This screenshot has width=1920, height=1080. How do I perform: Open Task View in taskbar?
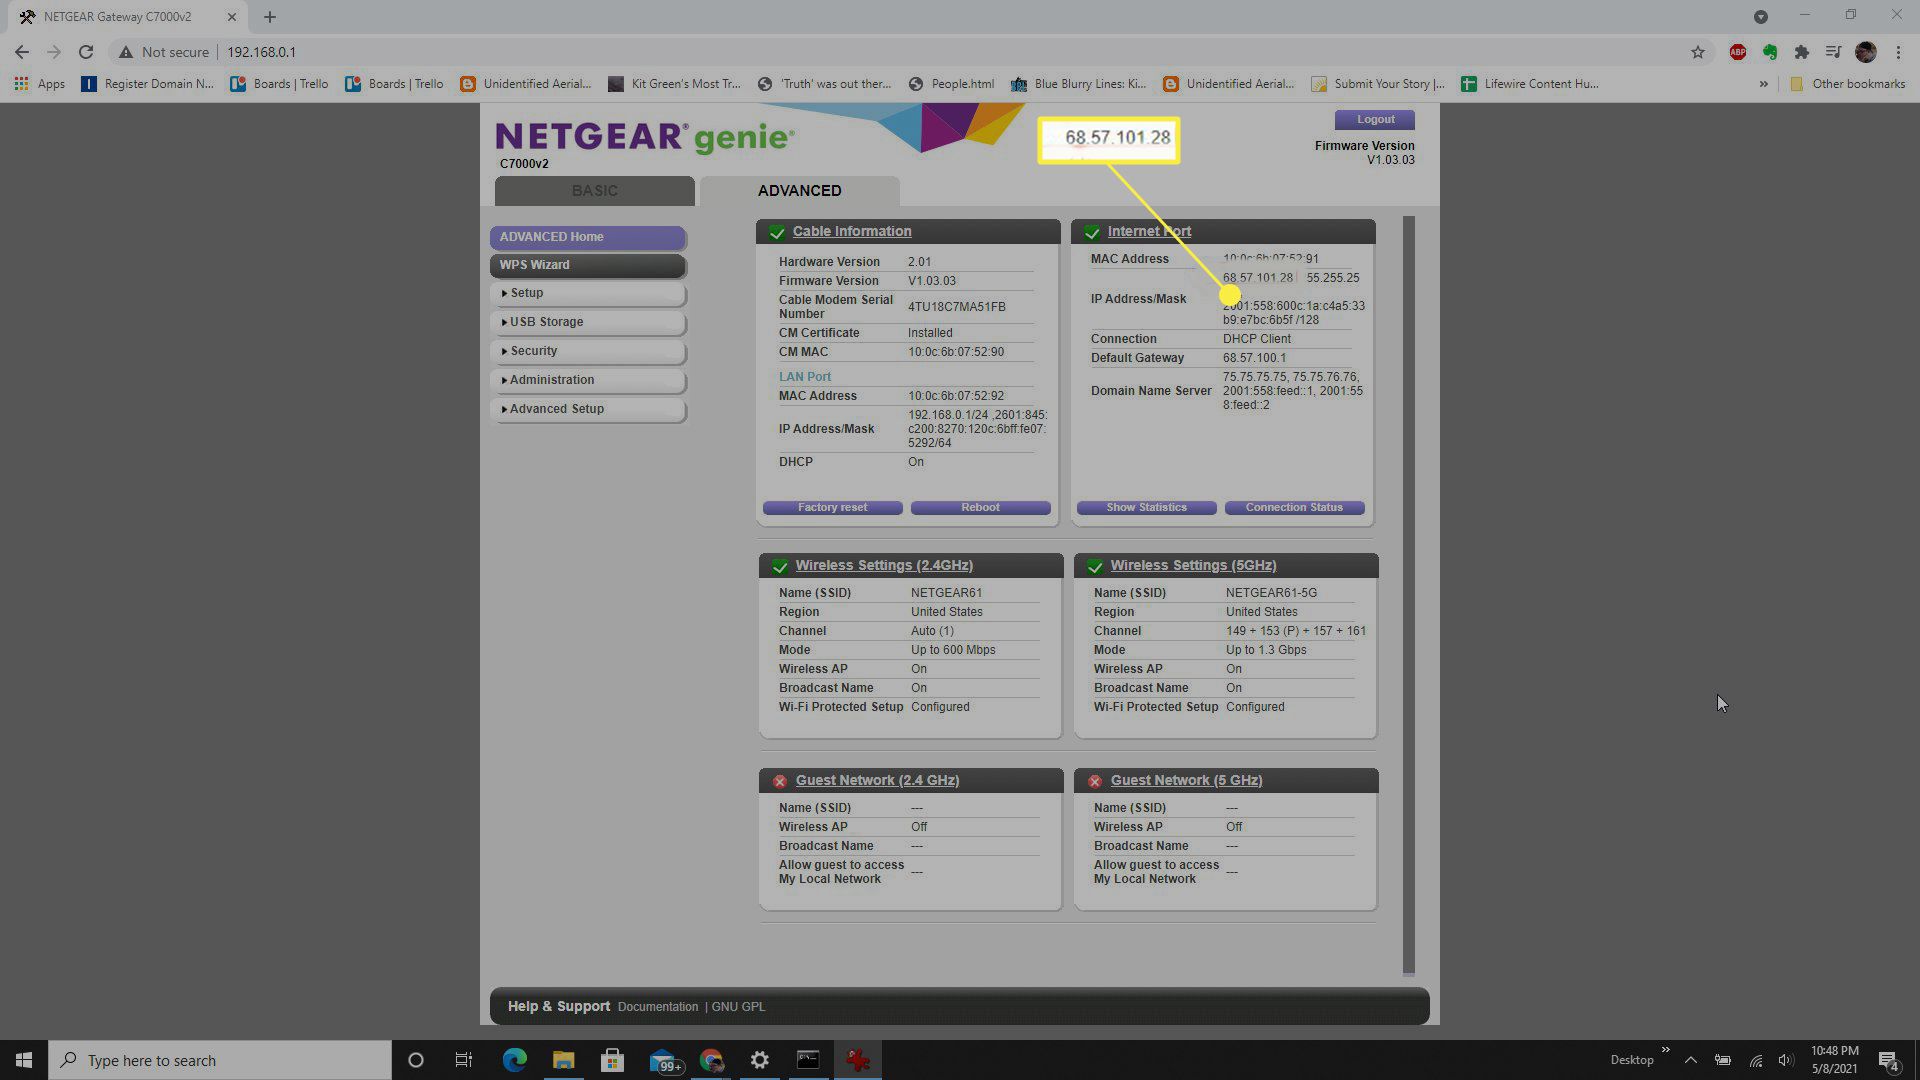(464, 1060)
